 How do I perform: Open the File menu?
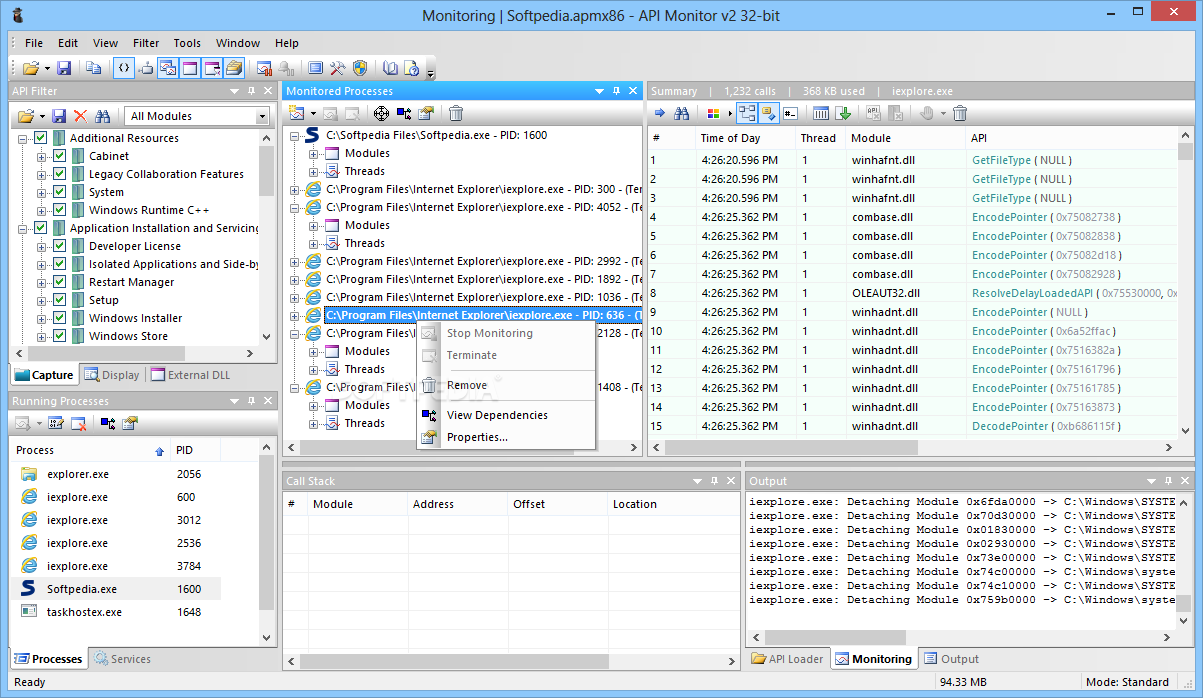tap(34, 43)
